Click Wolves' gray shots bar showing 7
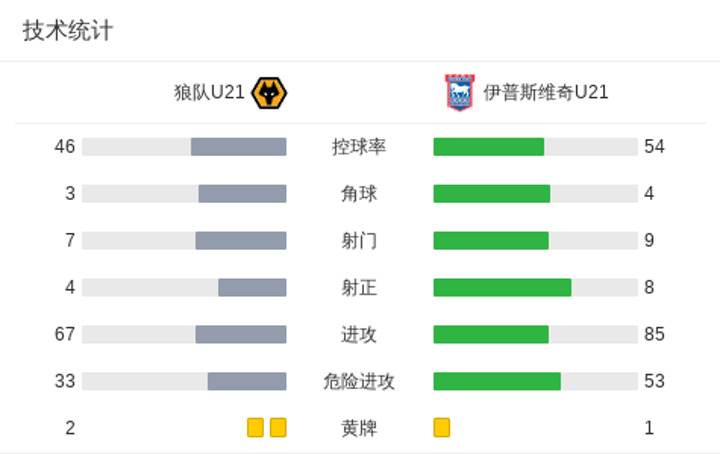This screenshot has width=720, height=454. click(241, 241)
